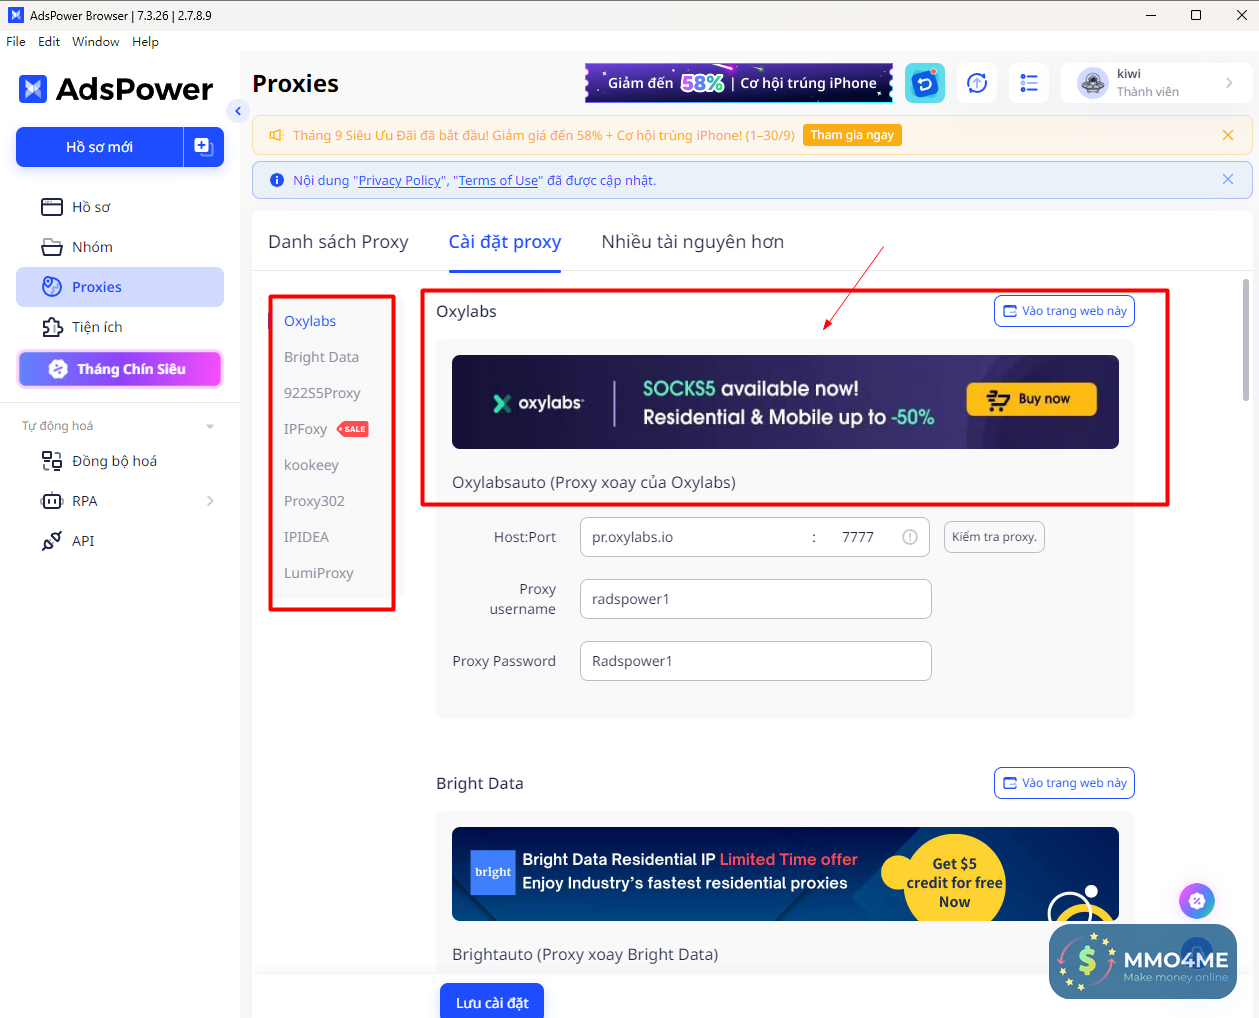
Task: Click the 58% discount header banner
Action: click(739, 83)
